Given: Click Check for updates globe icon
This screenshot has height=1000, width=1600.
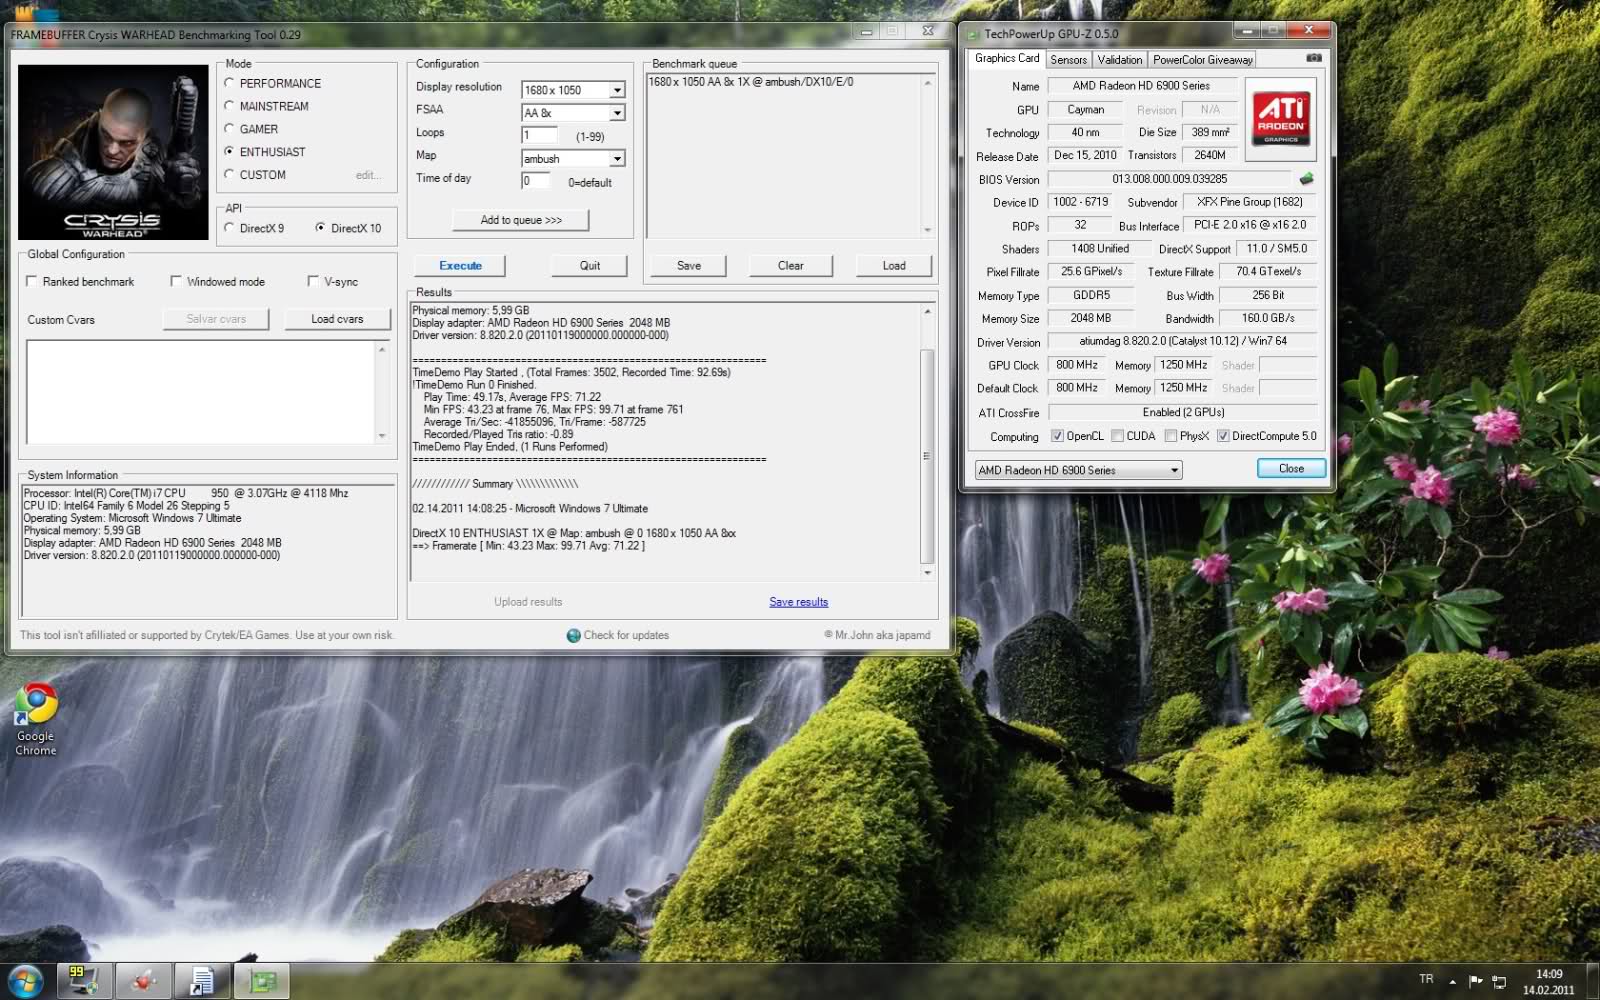Looking at the screenshot, I should (x=573, y=635).
